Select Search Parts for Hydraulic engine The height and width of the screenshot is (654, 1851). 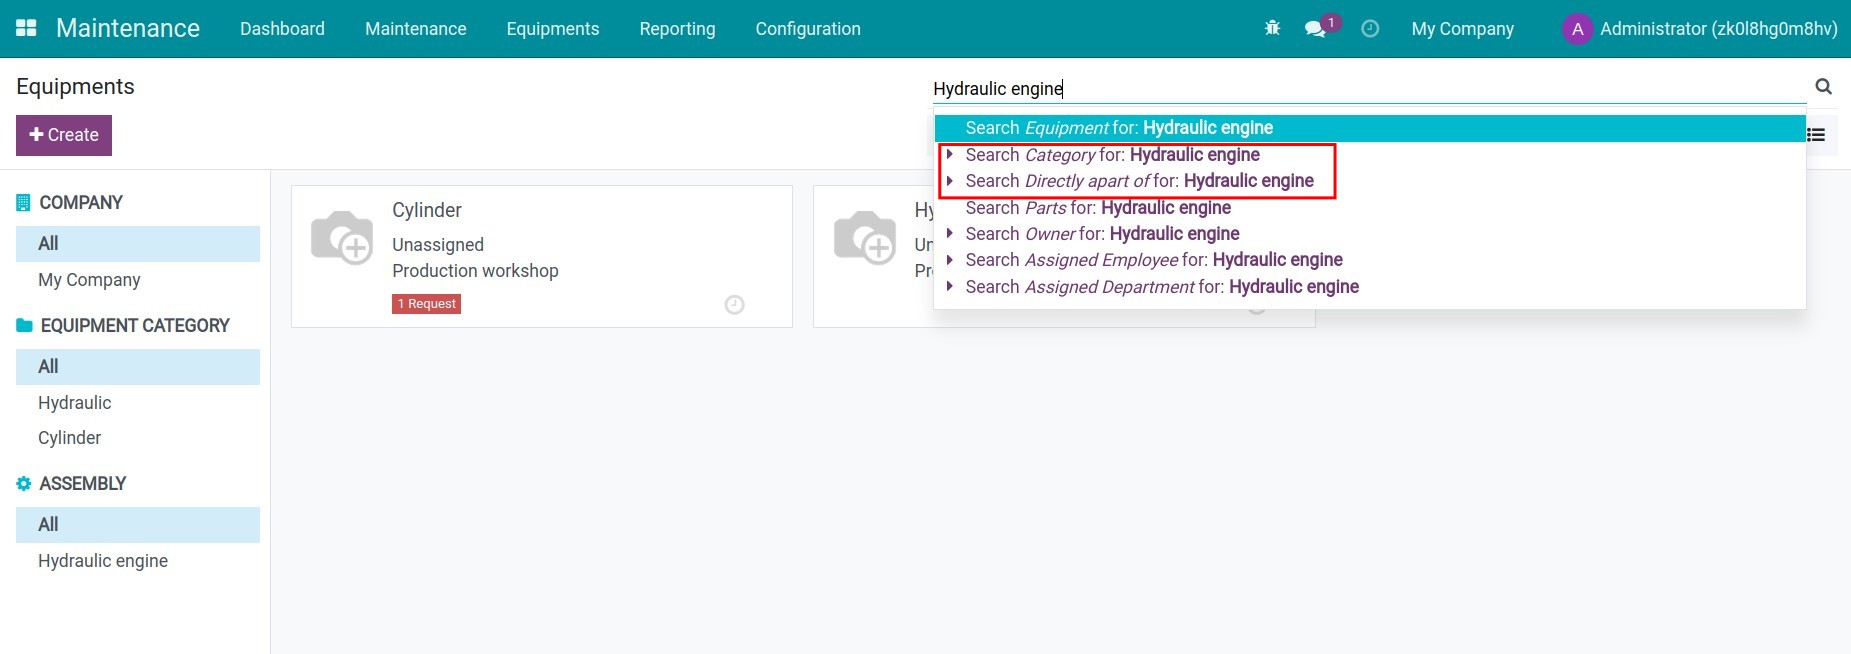(1370, 208)
